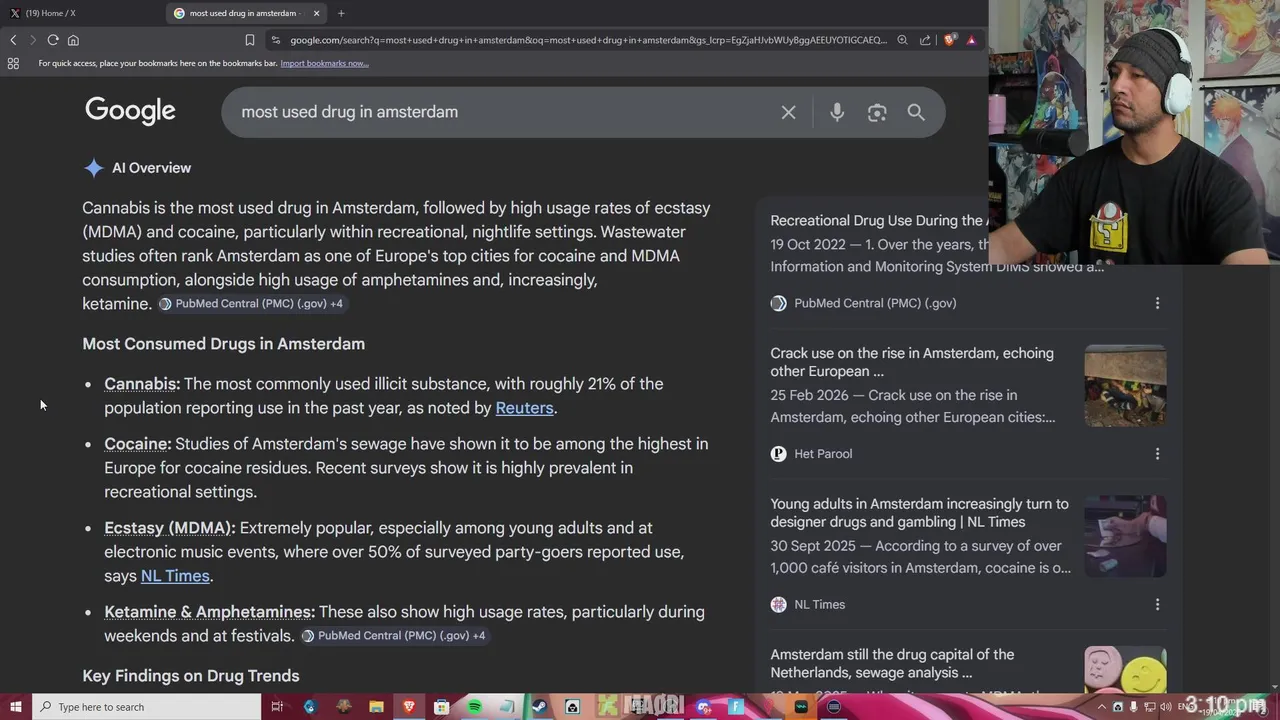Open more options for NL Times source

tap(1157, 604)
